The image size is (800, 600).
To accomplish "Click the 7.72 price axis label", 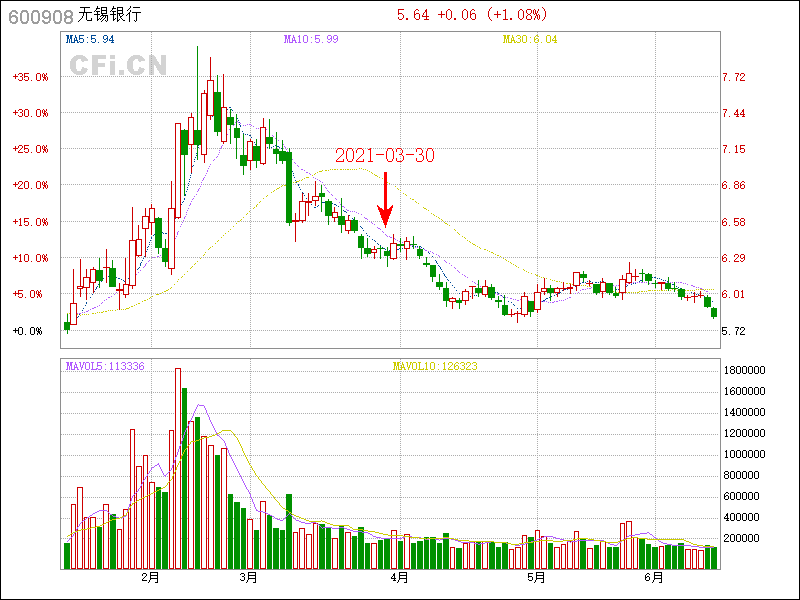I will point(734,77).
